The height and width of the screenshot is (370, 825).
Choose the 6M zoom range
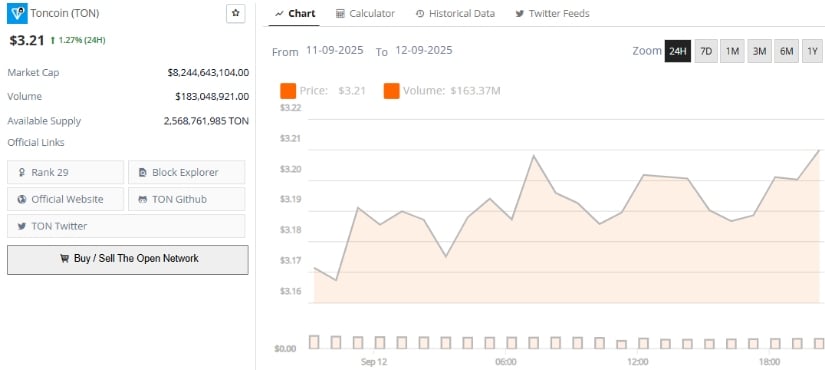point(786,51)
